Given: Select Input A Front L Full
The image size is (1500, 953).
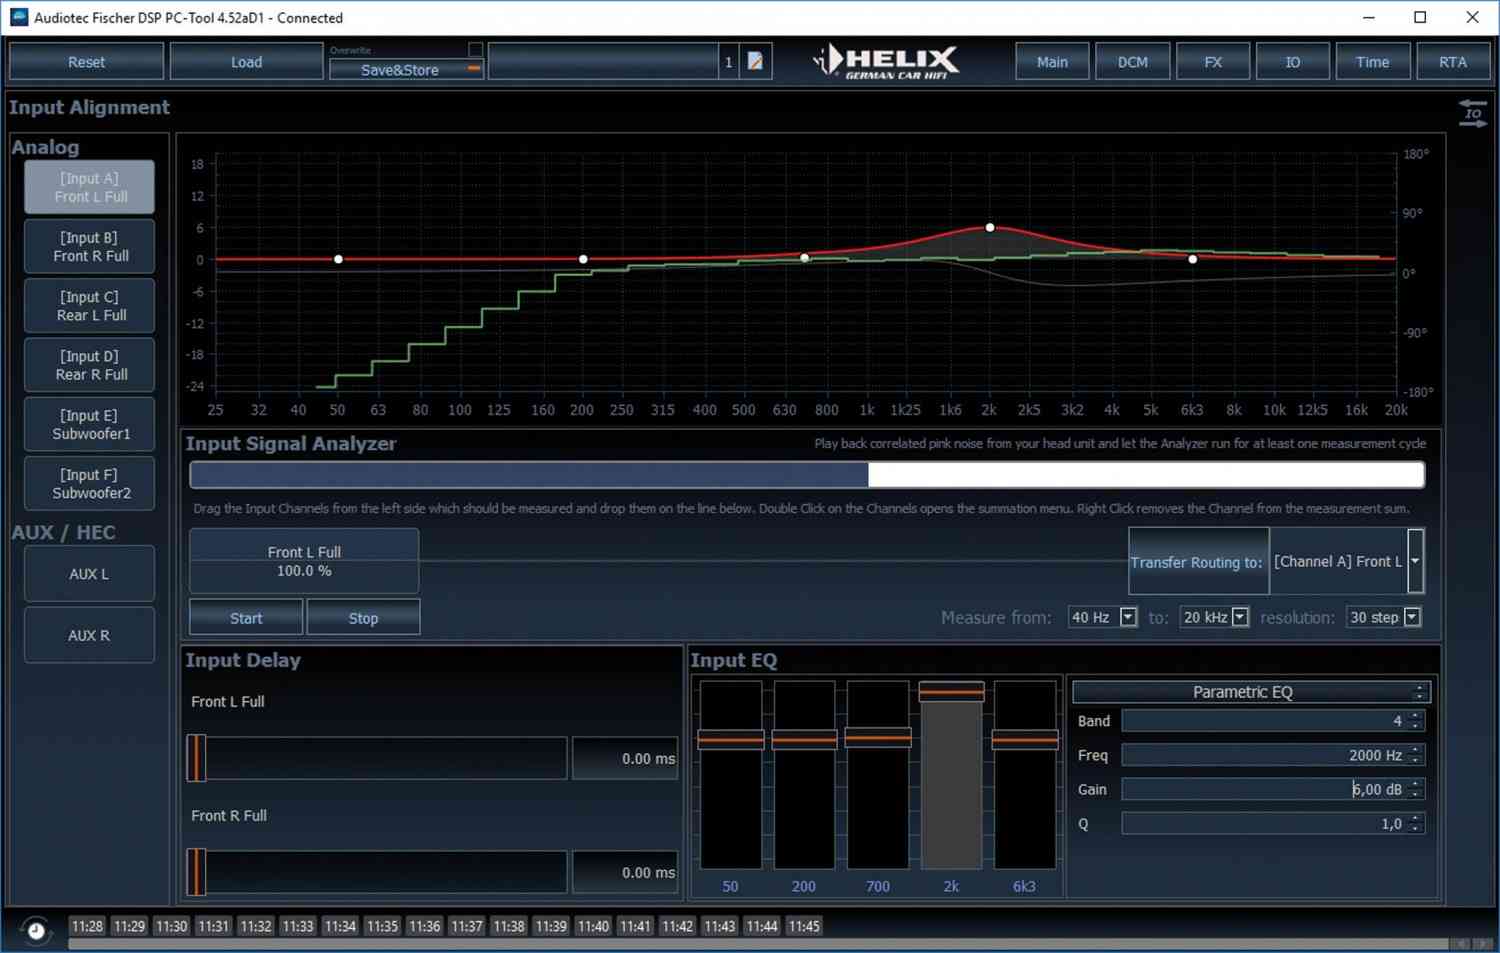Looking at the screenshot, I should click(90, 187).
